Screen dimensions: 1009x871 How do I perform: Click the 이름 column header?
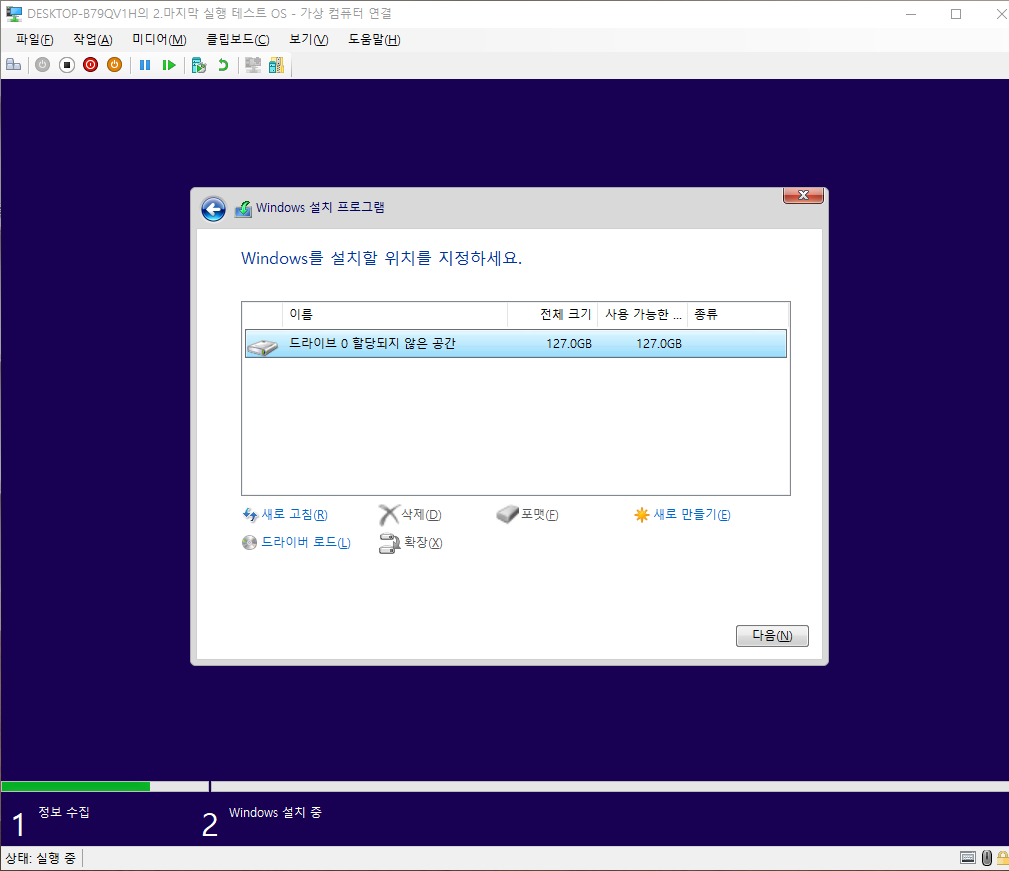394,314
